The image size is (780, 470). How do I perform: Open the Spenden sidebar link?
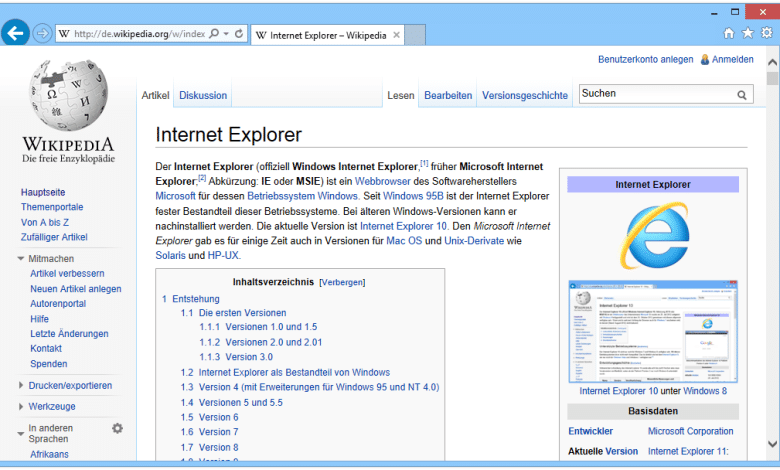point(48,364)
